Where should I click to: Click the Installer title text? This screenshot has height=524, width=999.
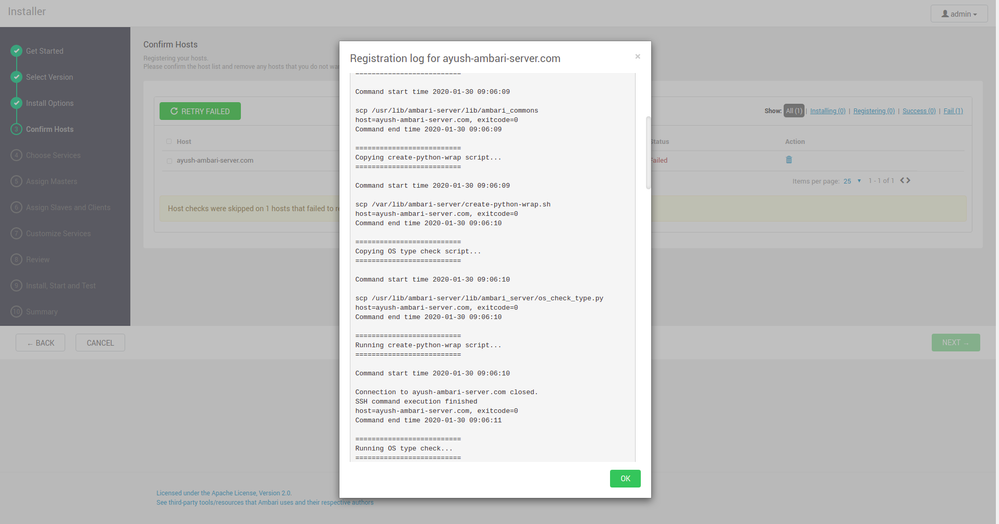coord(27,11)
